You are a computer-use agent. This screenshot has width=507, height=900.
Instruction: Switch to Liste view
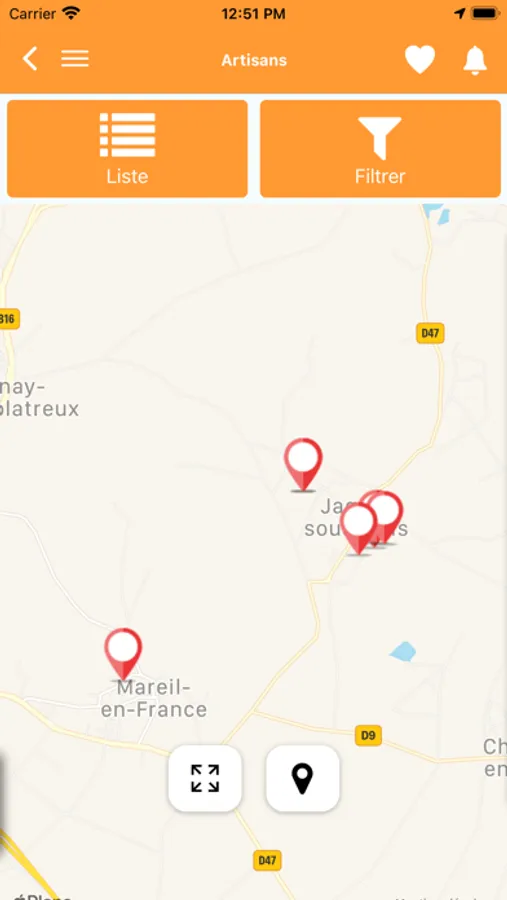tap(127, 149)
